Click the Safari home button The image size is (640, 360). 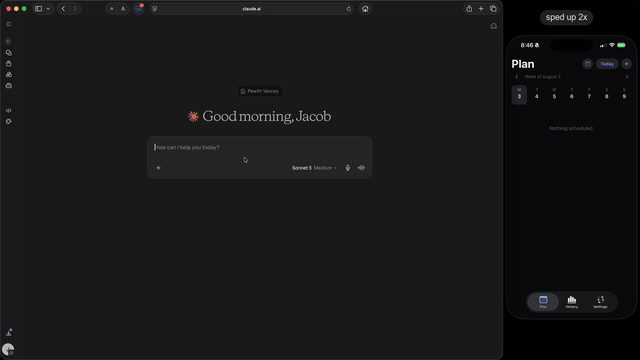pyautogui.click(x=365, y=9)
